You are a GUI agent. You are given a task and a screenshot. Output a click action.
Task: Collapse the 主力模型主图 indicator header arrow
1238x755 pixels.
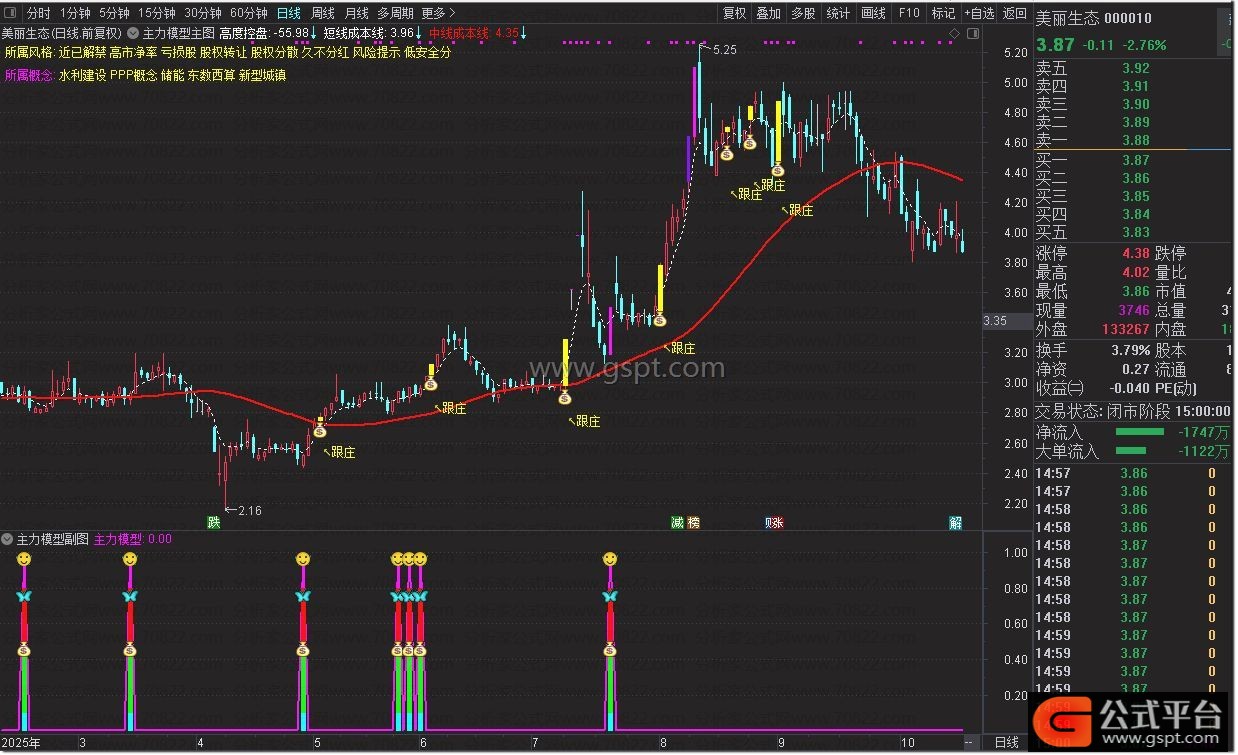[133, 33]
